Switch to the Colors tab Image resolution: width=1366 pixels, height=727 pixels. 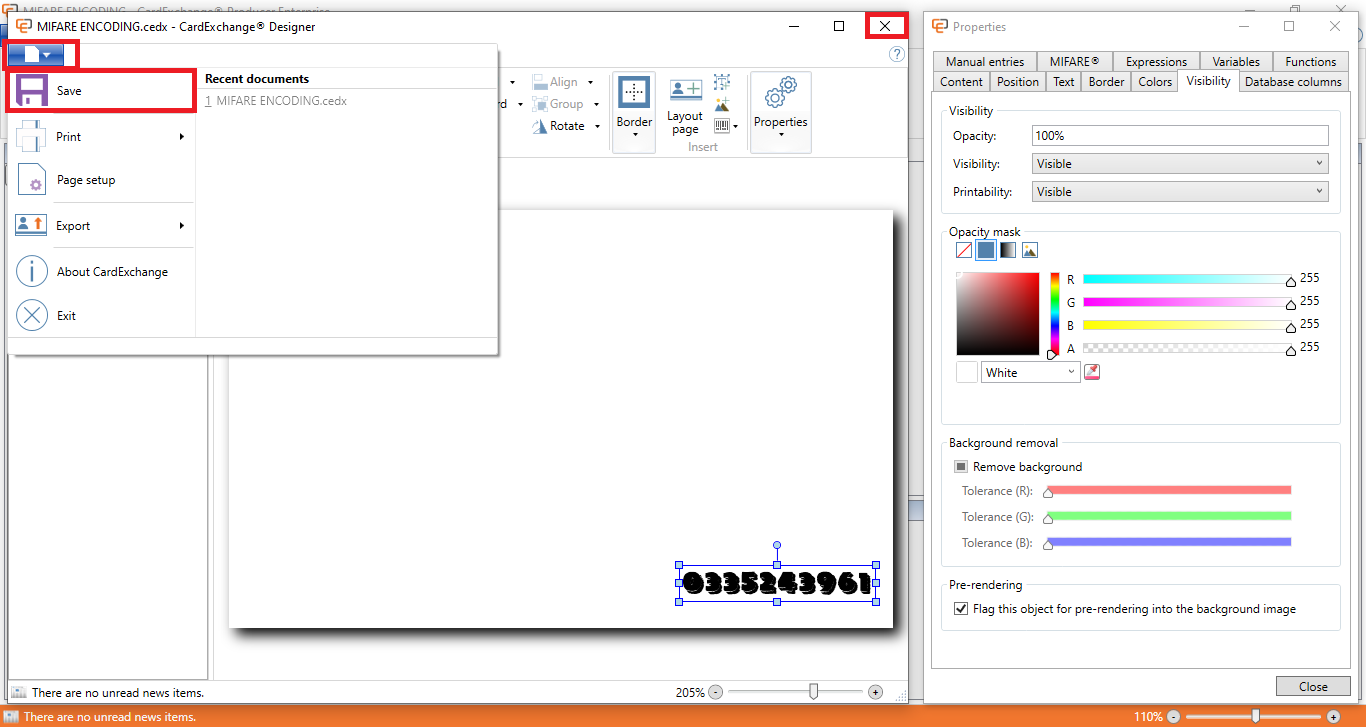coord(1155,82)
